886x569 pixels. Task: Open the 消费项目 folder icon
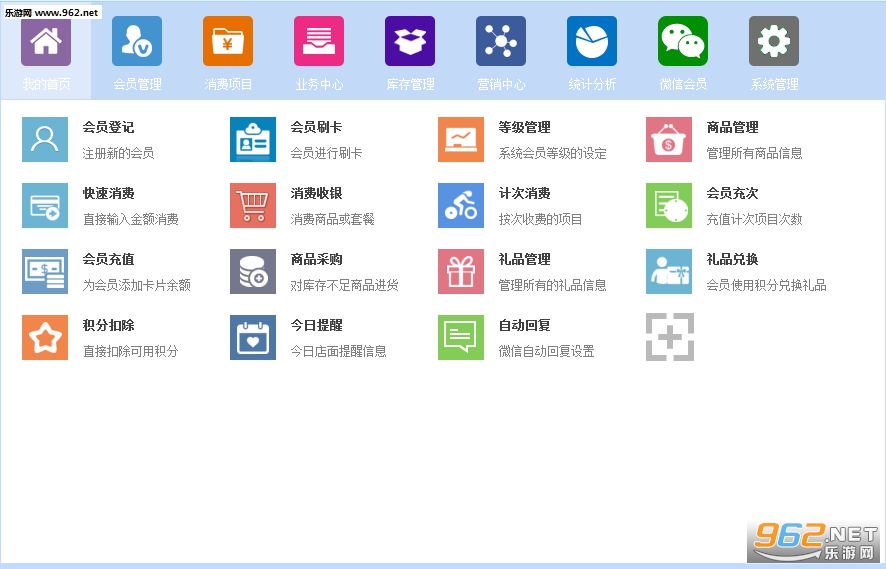228,41
